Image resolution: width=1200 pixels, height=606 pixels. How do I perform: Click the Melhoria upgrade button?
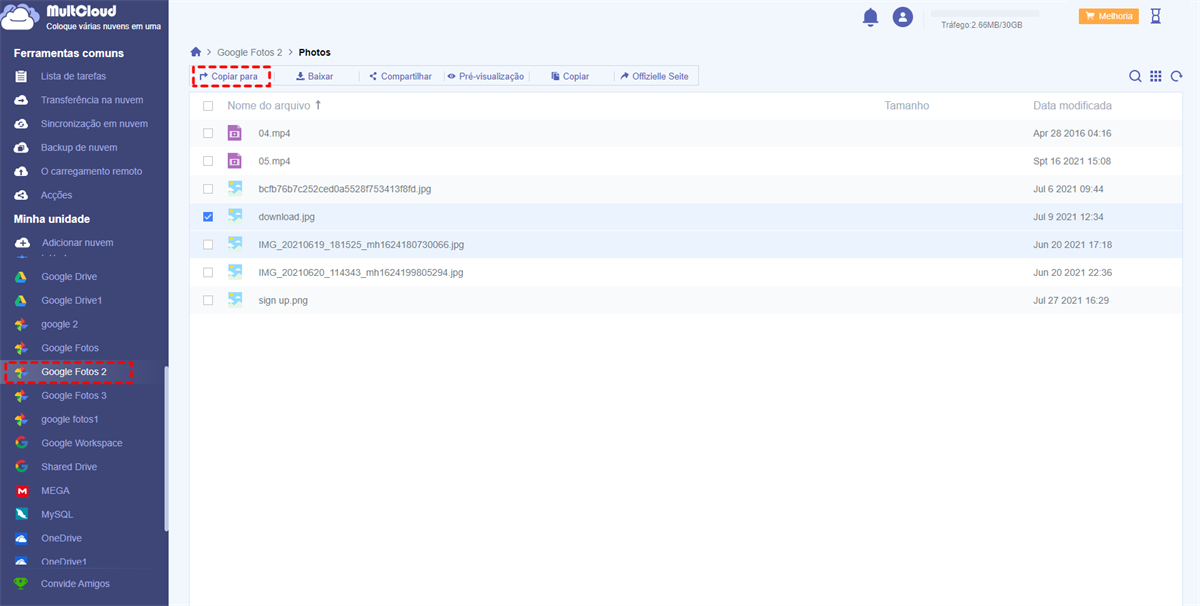tap(1109, 16)
